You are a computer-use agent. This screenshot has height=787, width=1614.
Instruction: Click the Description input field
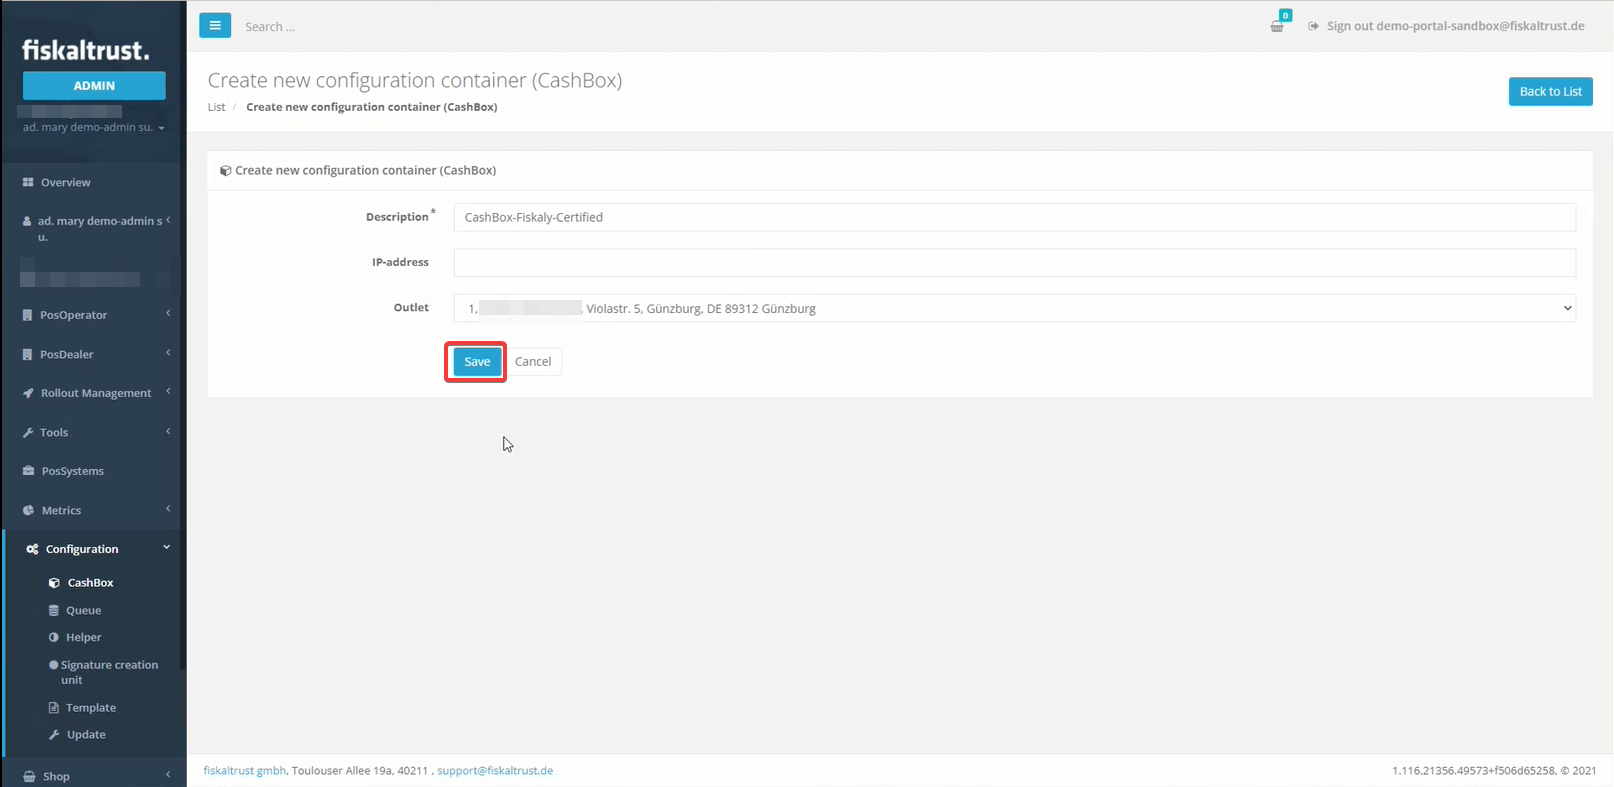[1014, 217]
